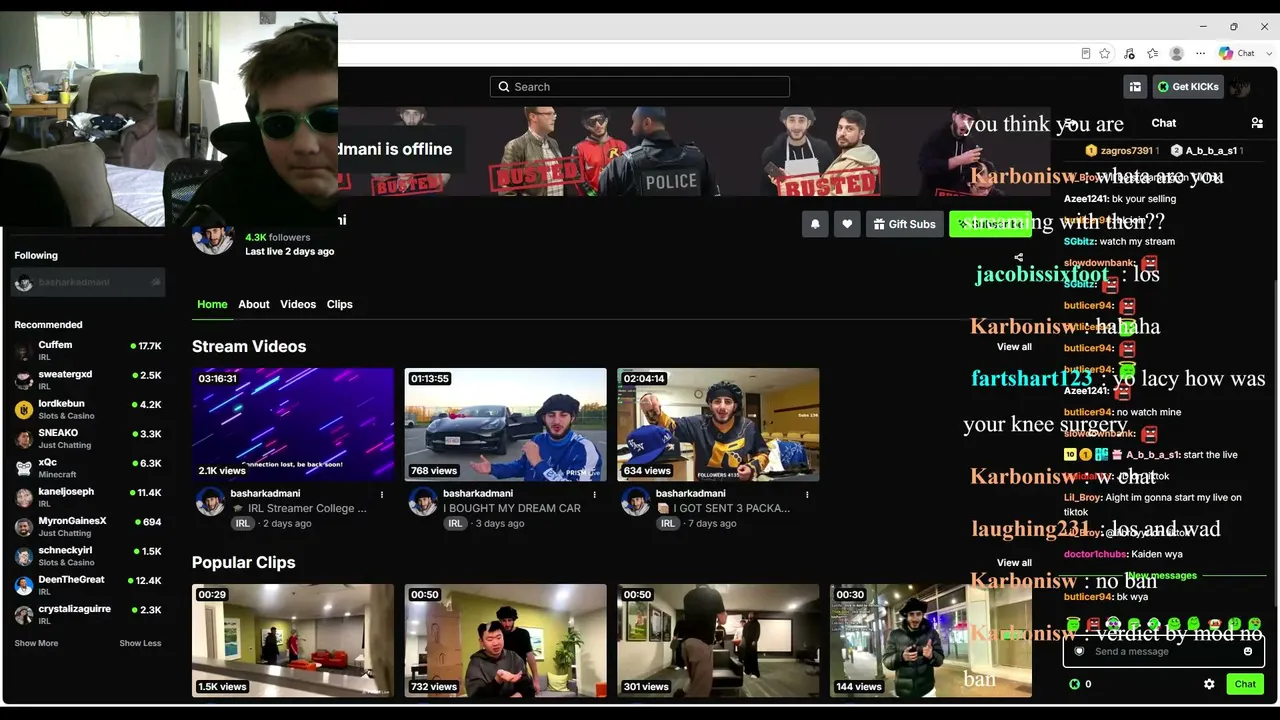Click lordkebun avatar in Recommended

24,410
